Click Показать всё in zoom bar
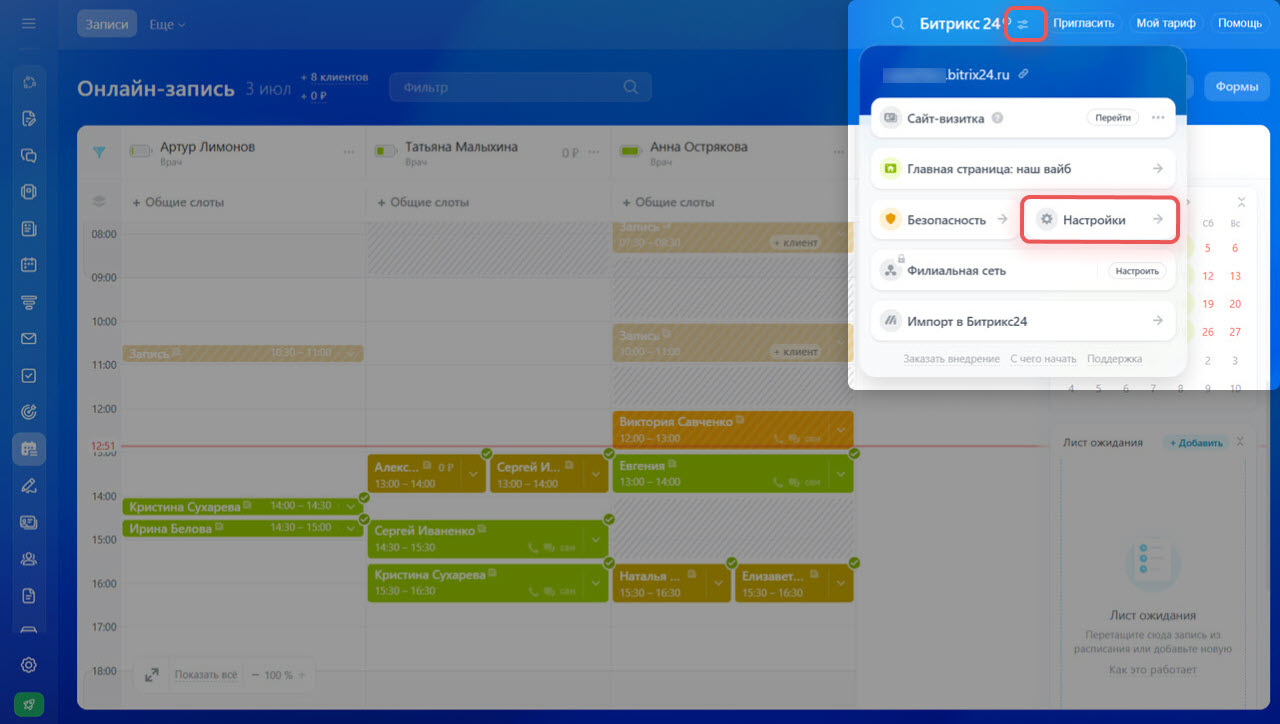The image size is (1280, 724). [x=206, y=675]
